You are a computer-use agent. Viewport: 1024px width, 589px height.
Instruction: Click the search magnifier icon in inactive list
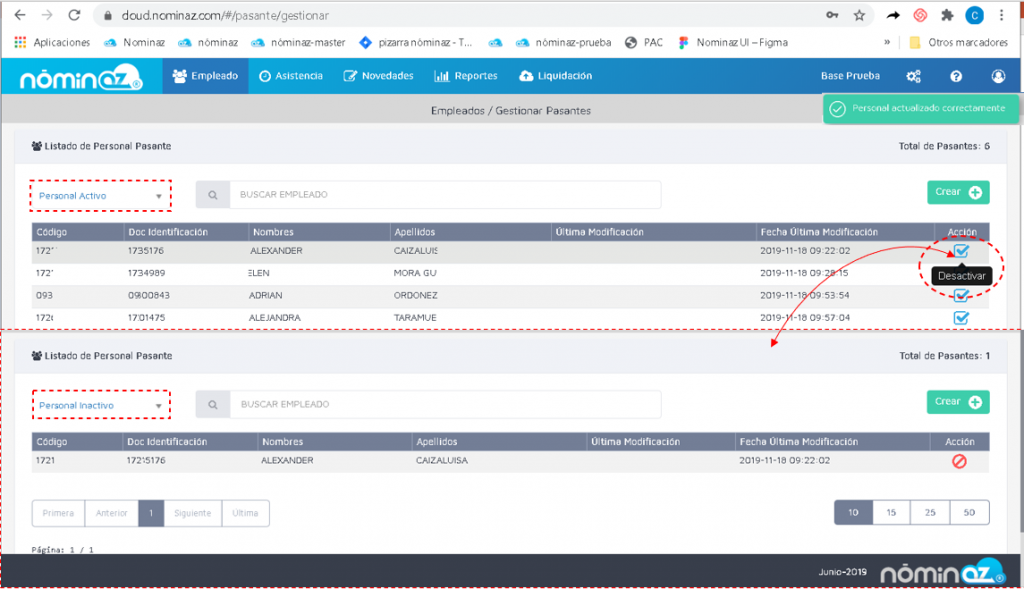tap(213, 404)
